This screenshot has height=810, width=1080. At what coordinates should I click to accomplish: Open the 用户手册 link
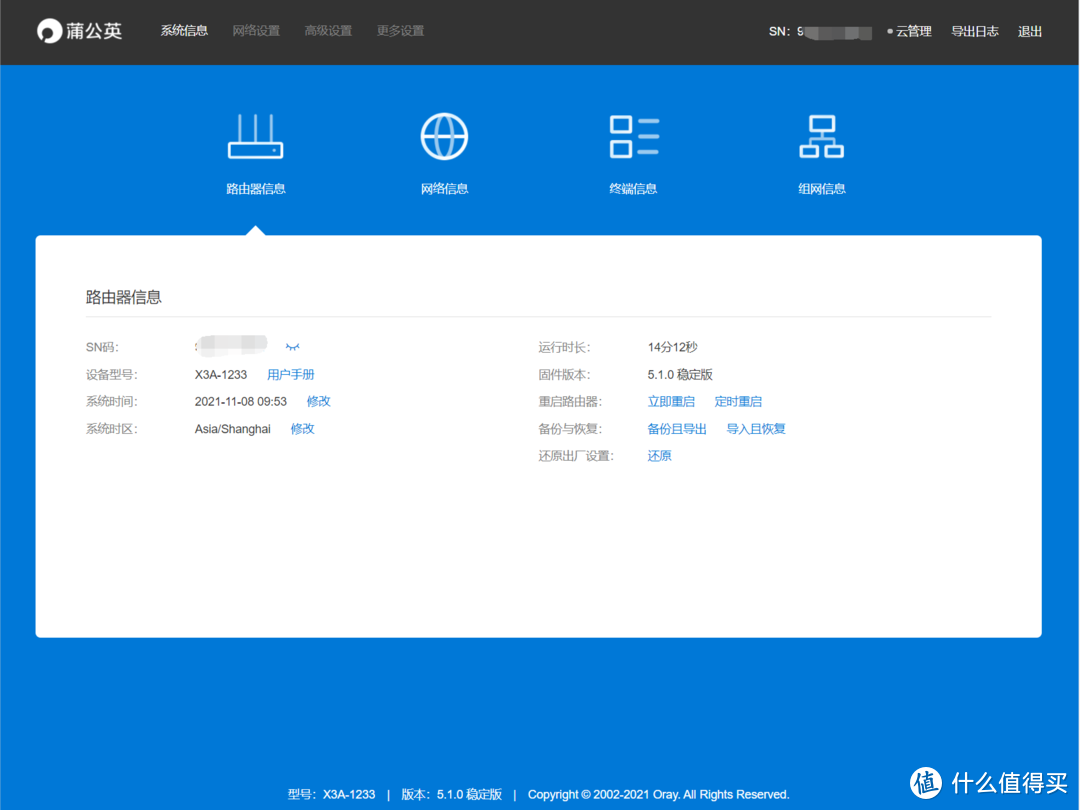[x=291, y=375]
